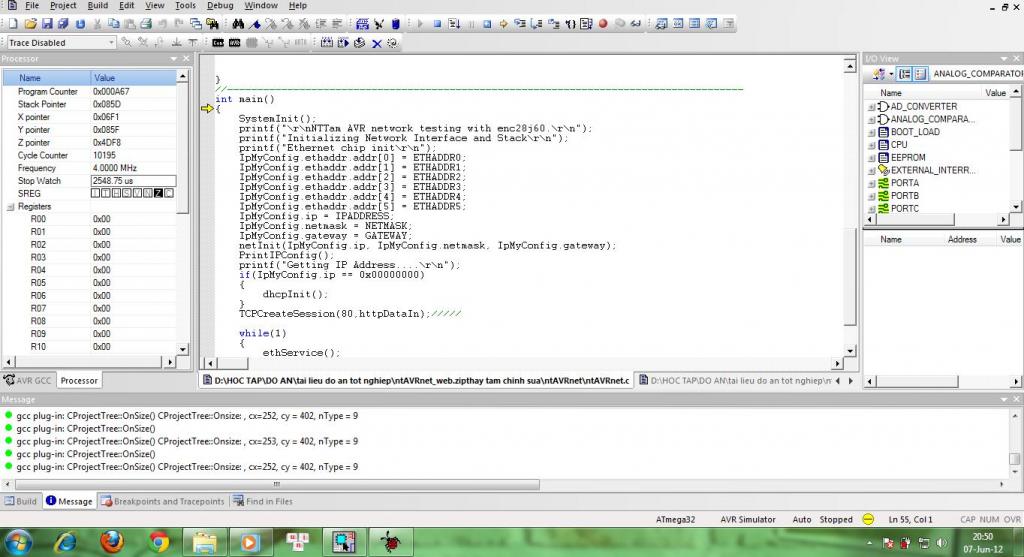Open the Breakpoints and Tracepoints tab
This screenshot has width=1024, height=557.
point(163,501)
